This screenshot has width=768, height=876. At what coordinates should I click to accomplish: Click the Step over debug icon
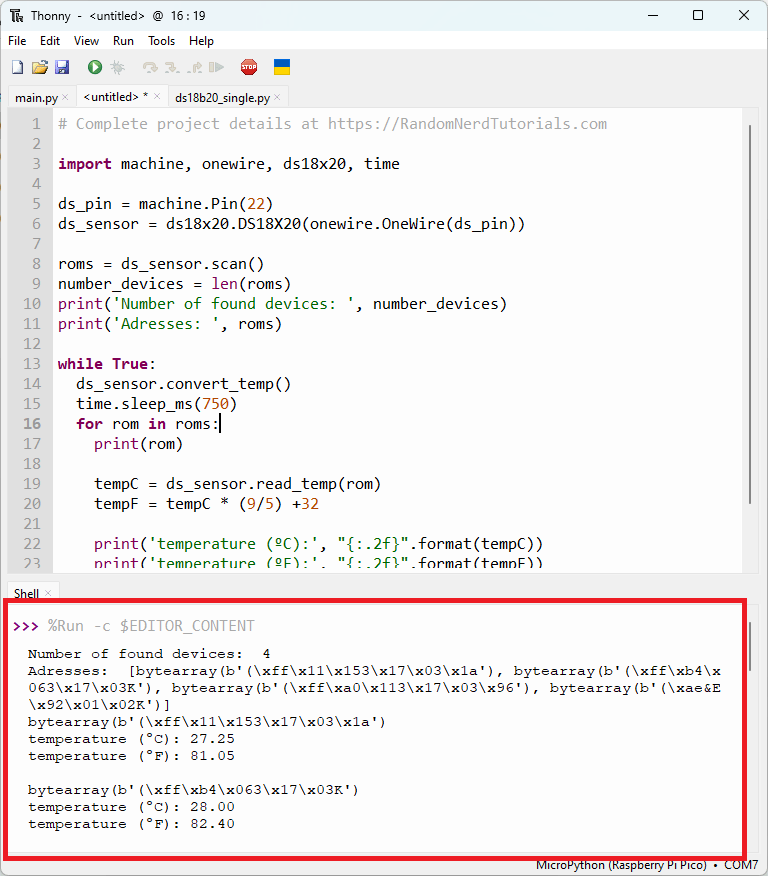(150, 67)
